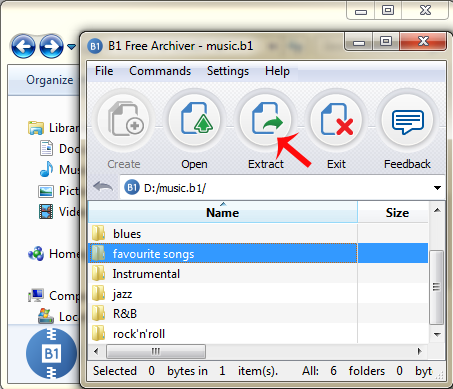Open the Help menu
The width and height of the screenshot is (453, 389).
click(x=277, y=71)
